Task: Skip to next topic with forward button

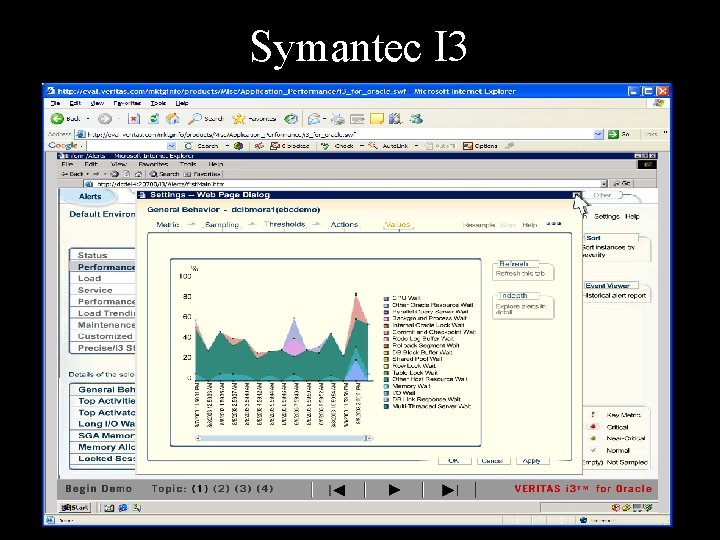Action: click(x=449, y=490)
